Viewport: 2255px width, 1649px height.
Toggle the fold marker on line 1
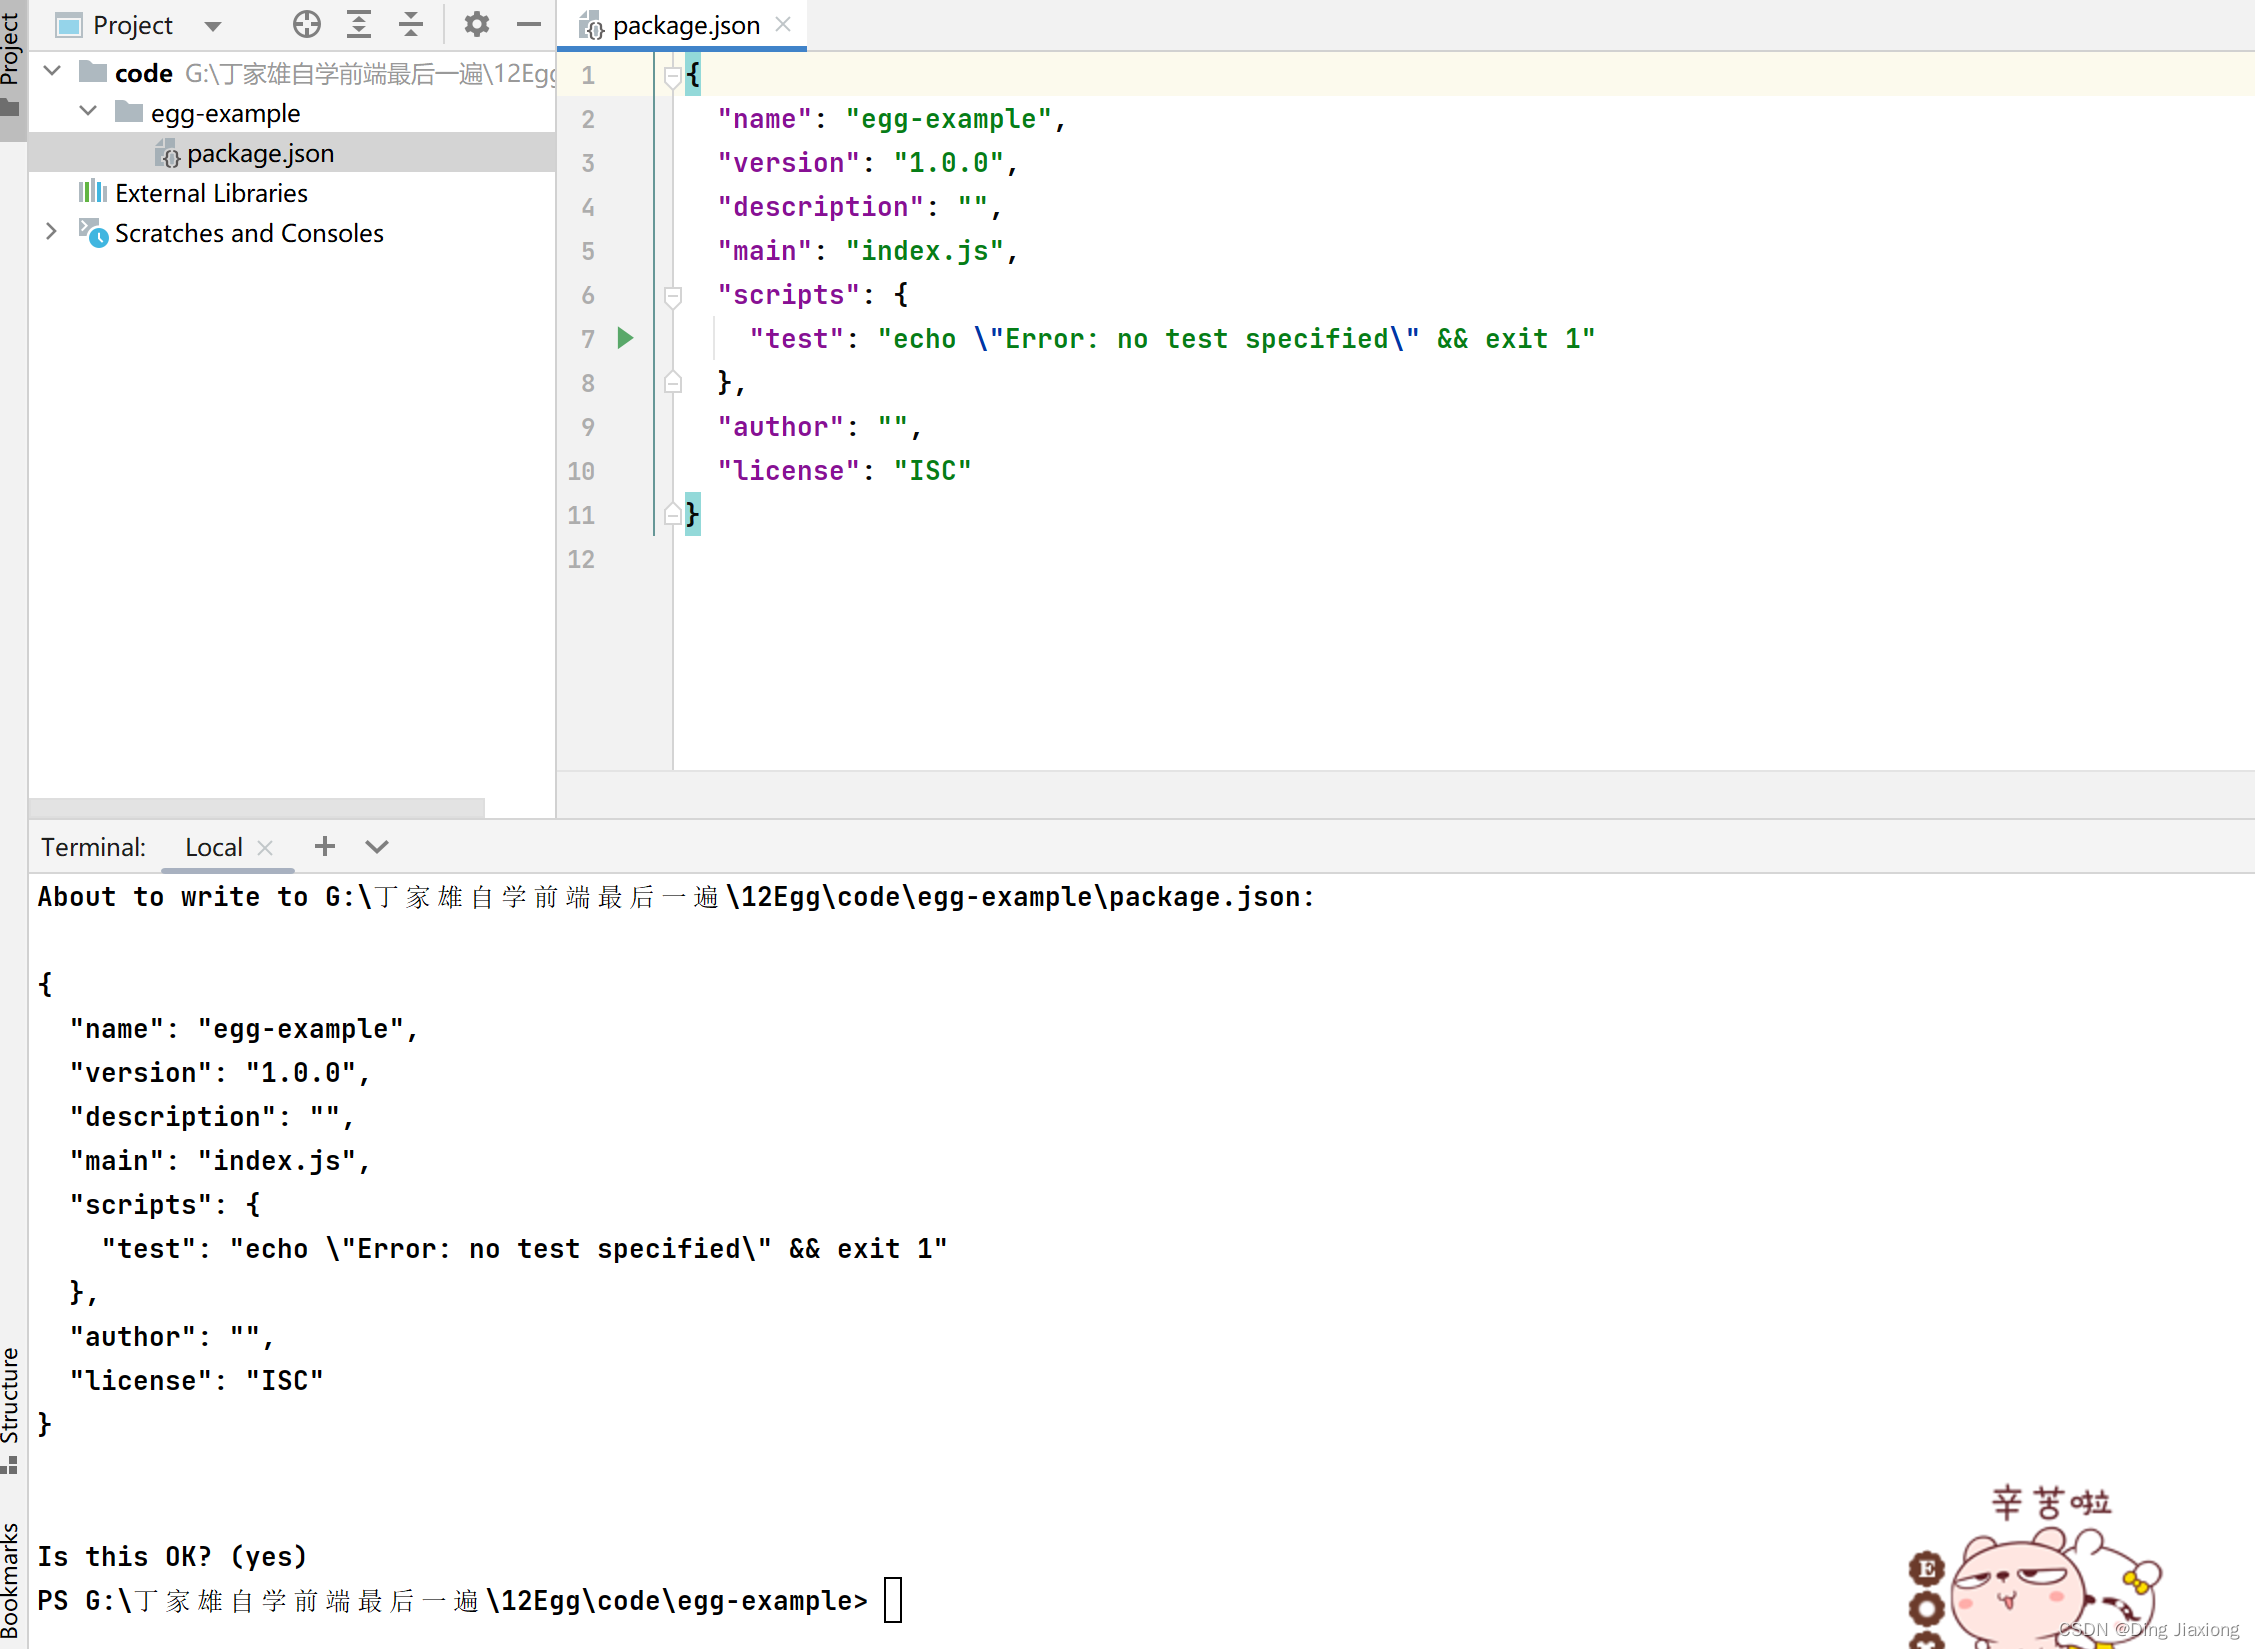[671, 75]
